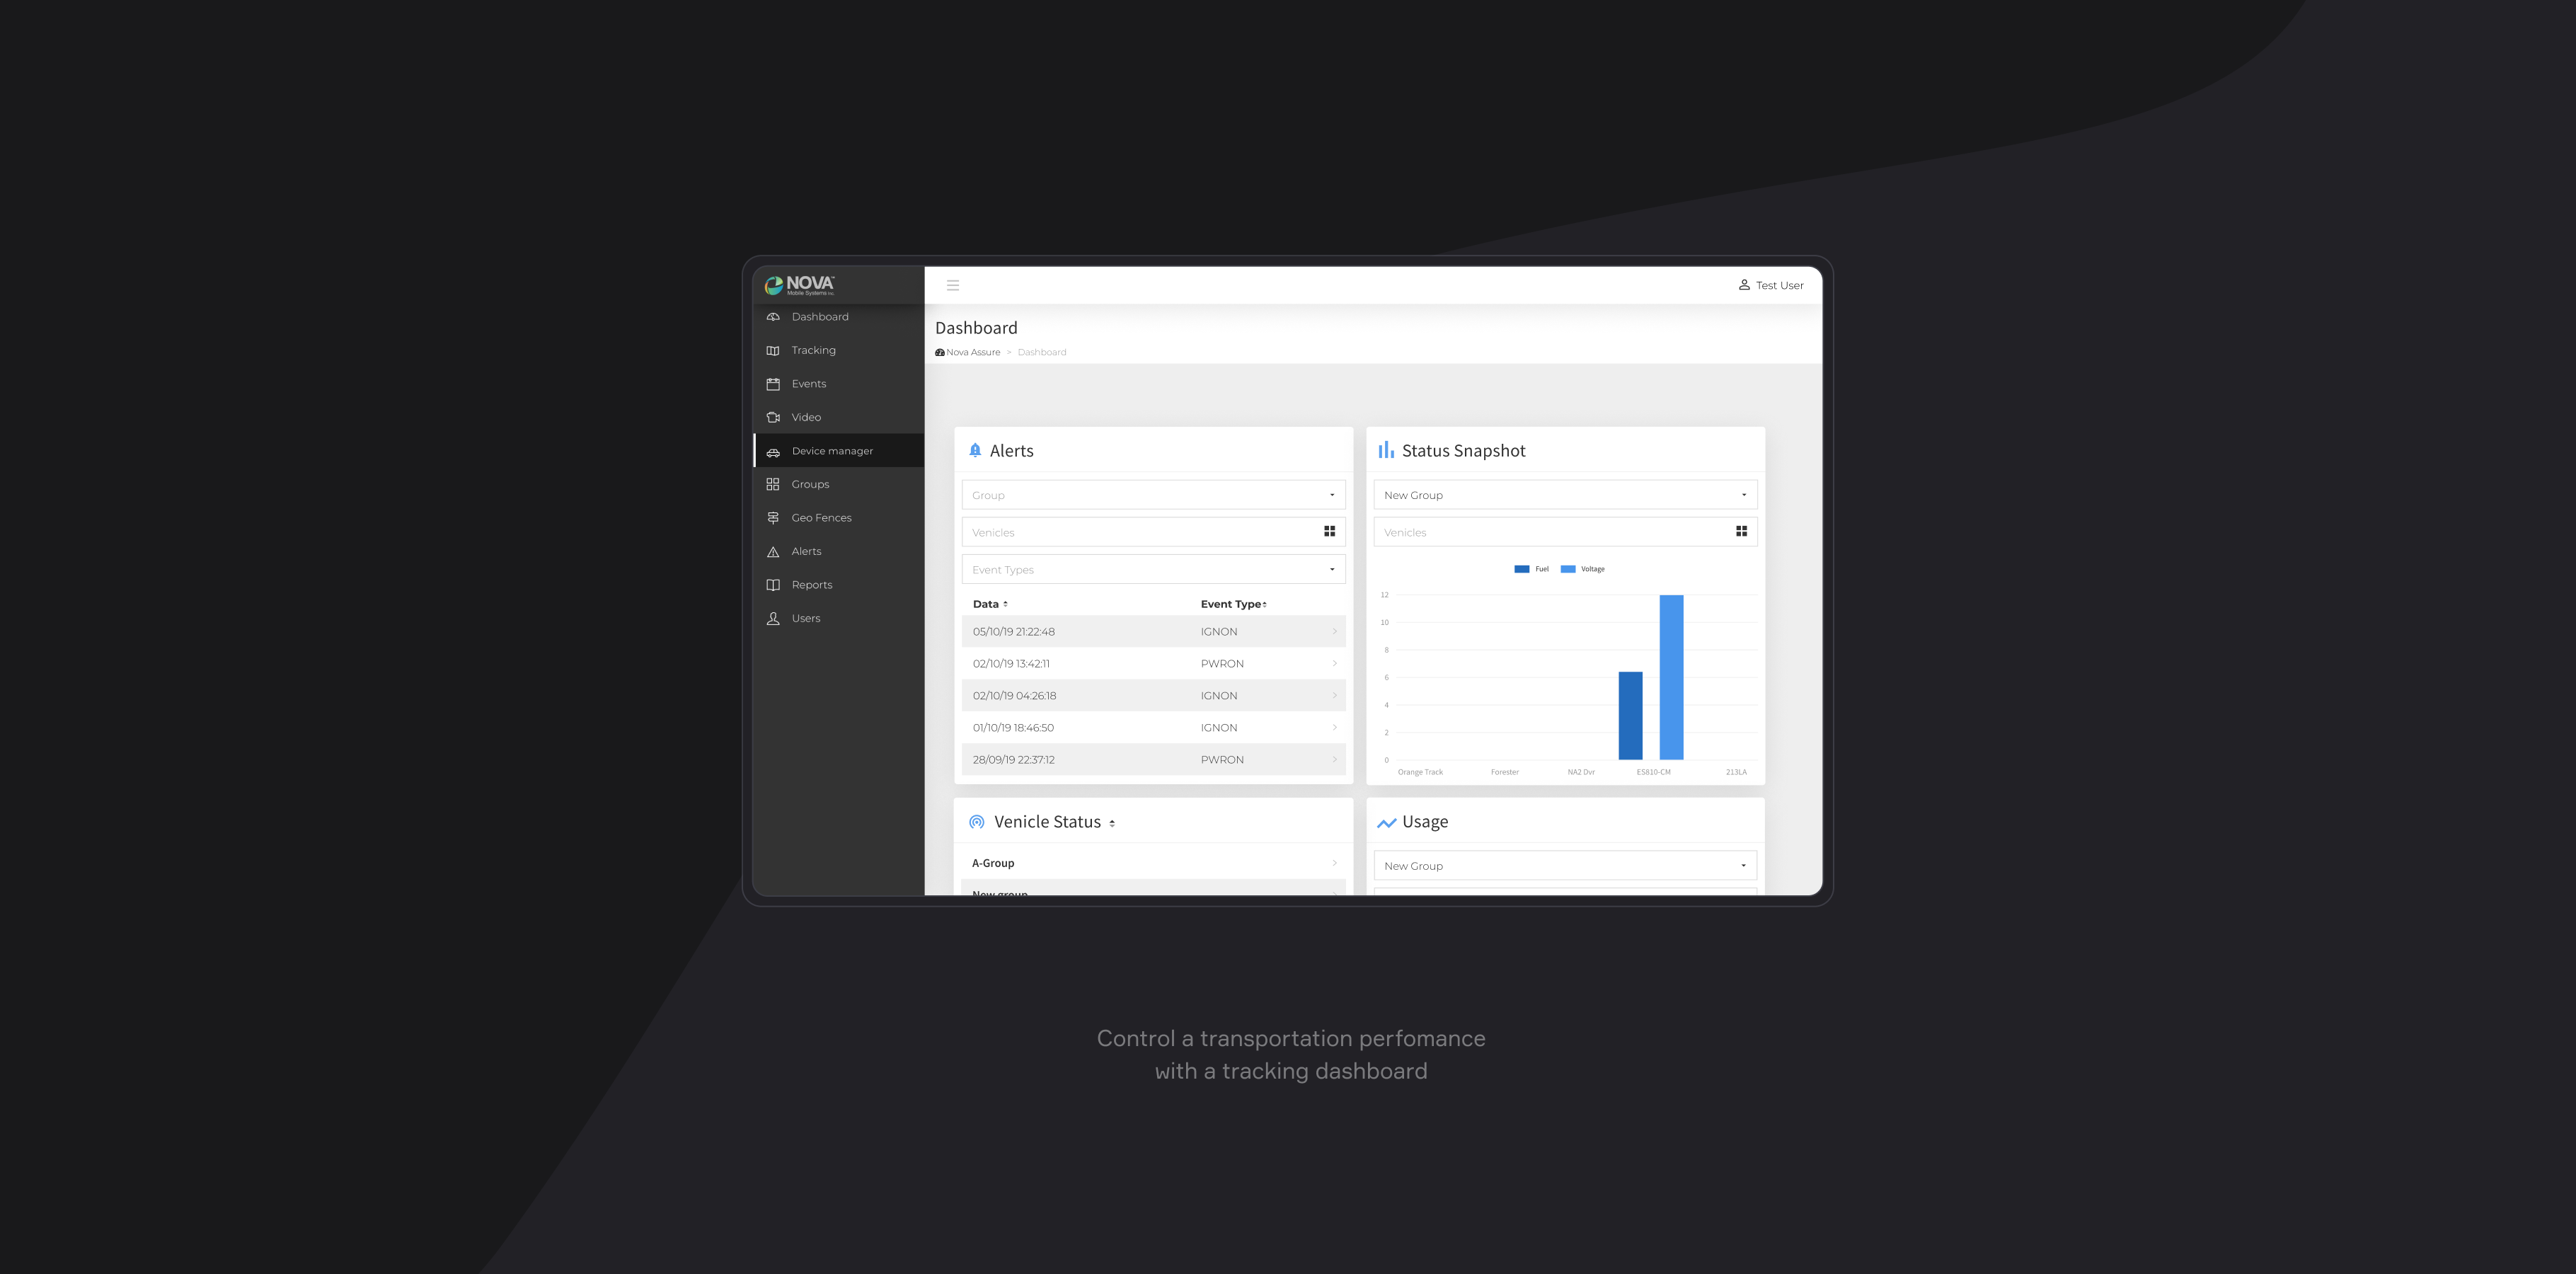
Task: Toggle Fuel series in chart legend
Action: 1530,569
